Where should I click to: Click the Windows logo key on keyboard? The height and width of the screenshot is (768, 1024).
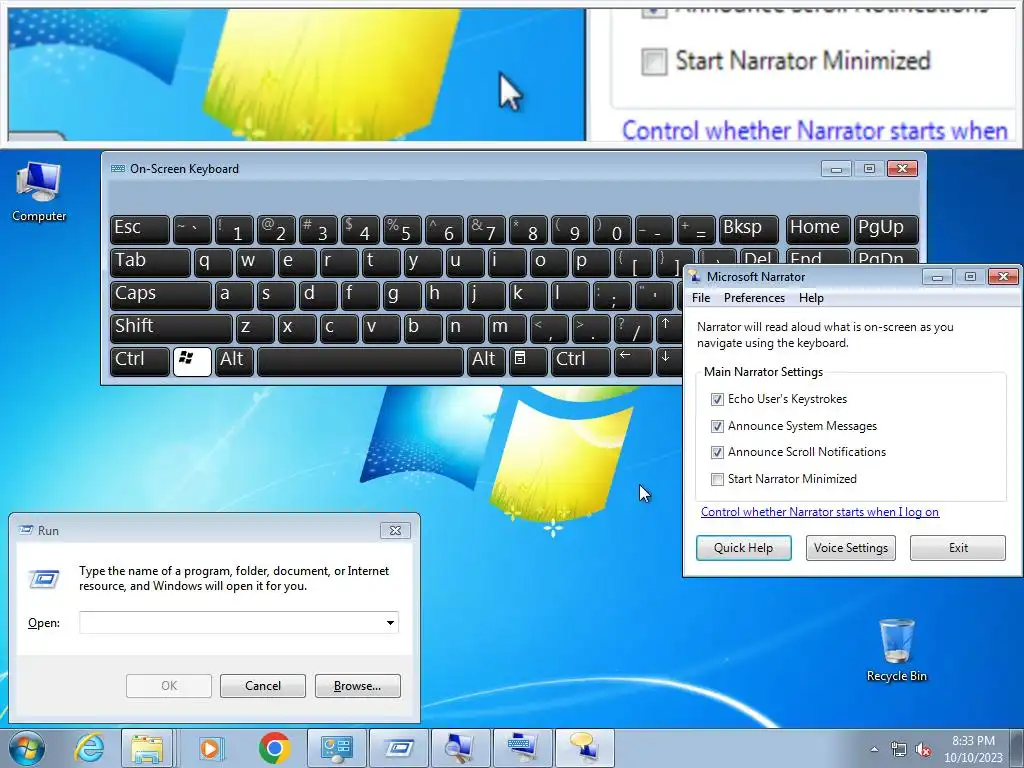point(192,361)
